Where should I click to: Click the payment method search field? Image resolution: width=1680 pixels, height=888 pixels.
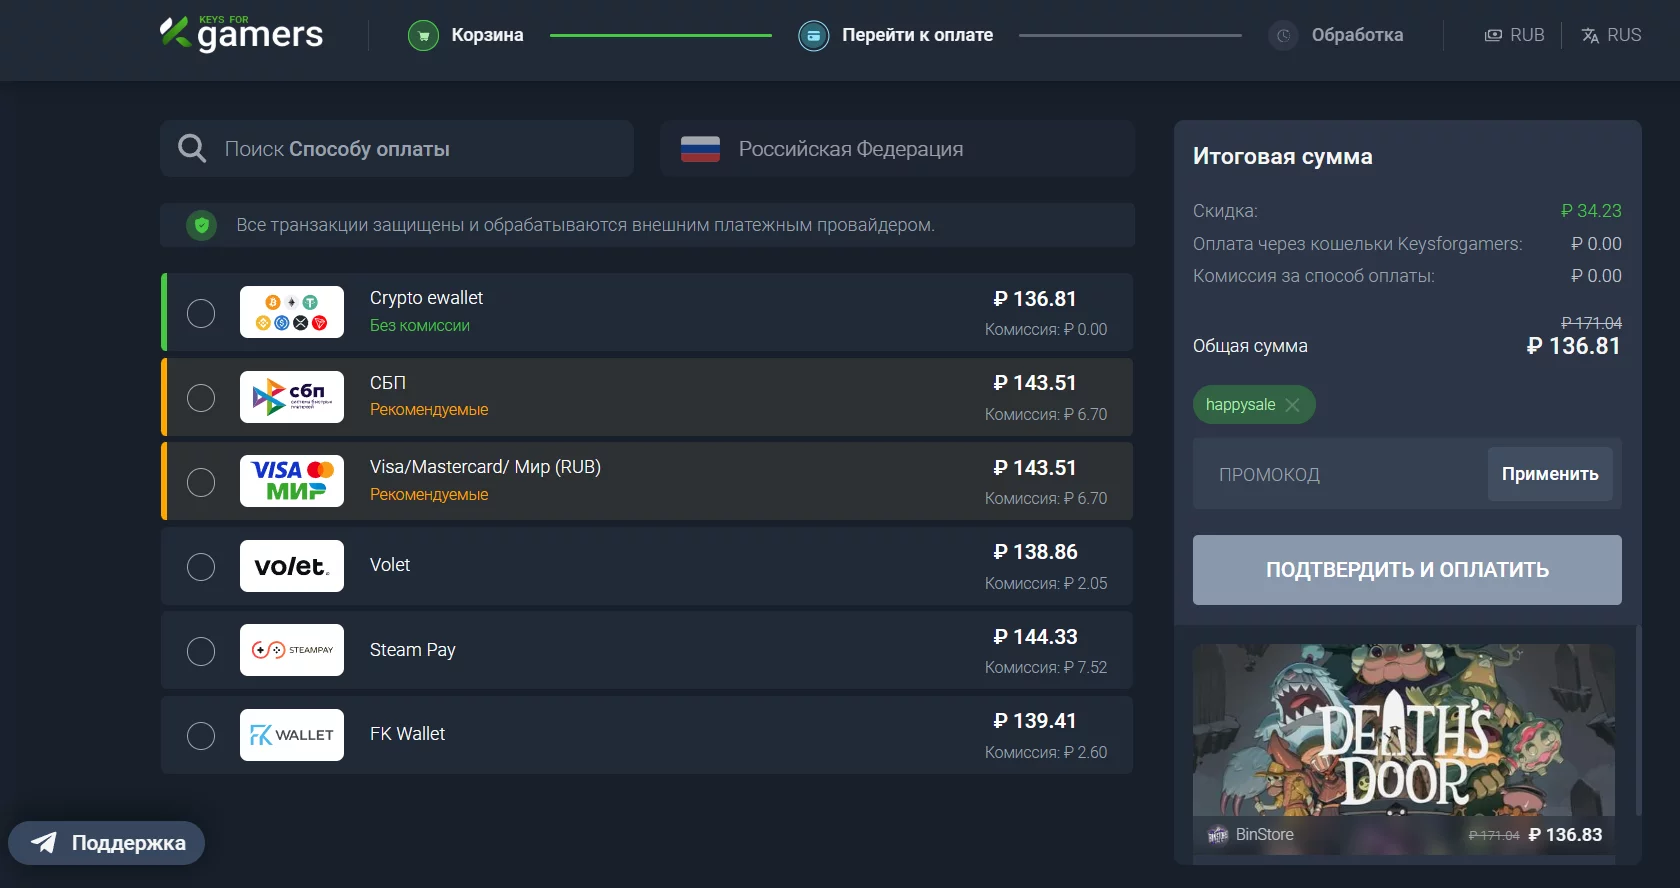[x=397, y=149]
